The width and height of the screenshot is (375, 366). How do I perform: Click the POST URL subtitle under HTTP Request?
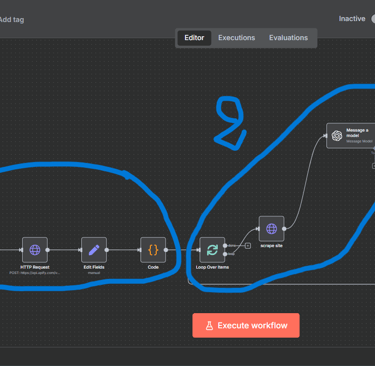(35, 273)
